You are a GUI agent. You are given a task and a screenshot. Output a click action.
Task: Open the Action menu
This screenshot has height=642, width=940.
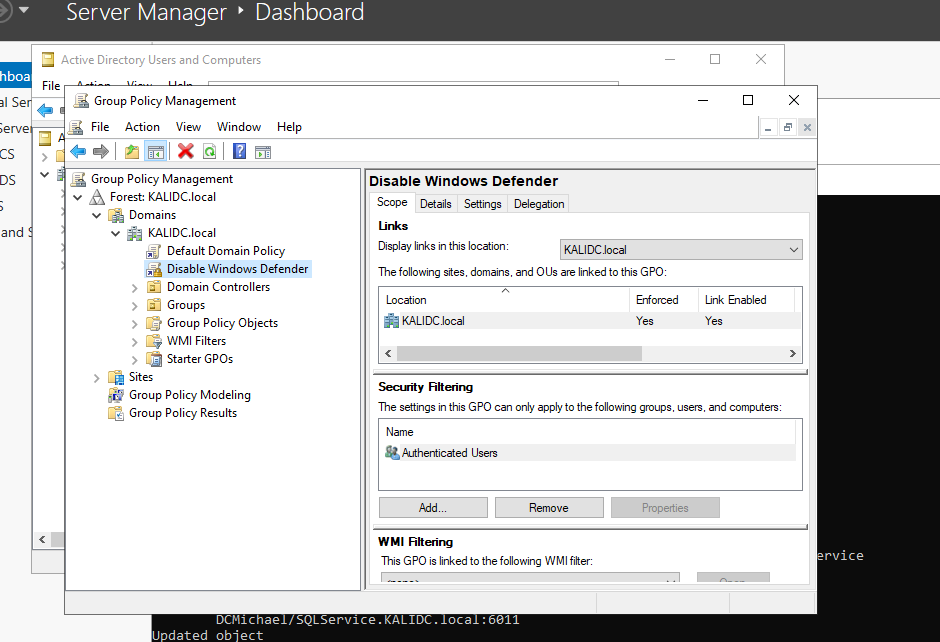pyautogui.click(x=142, y=127)
